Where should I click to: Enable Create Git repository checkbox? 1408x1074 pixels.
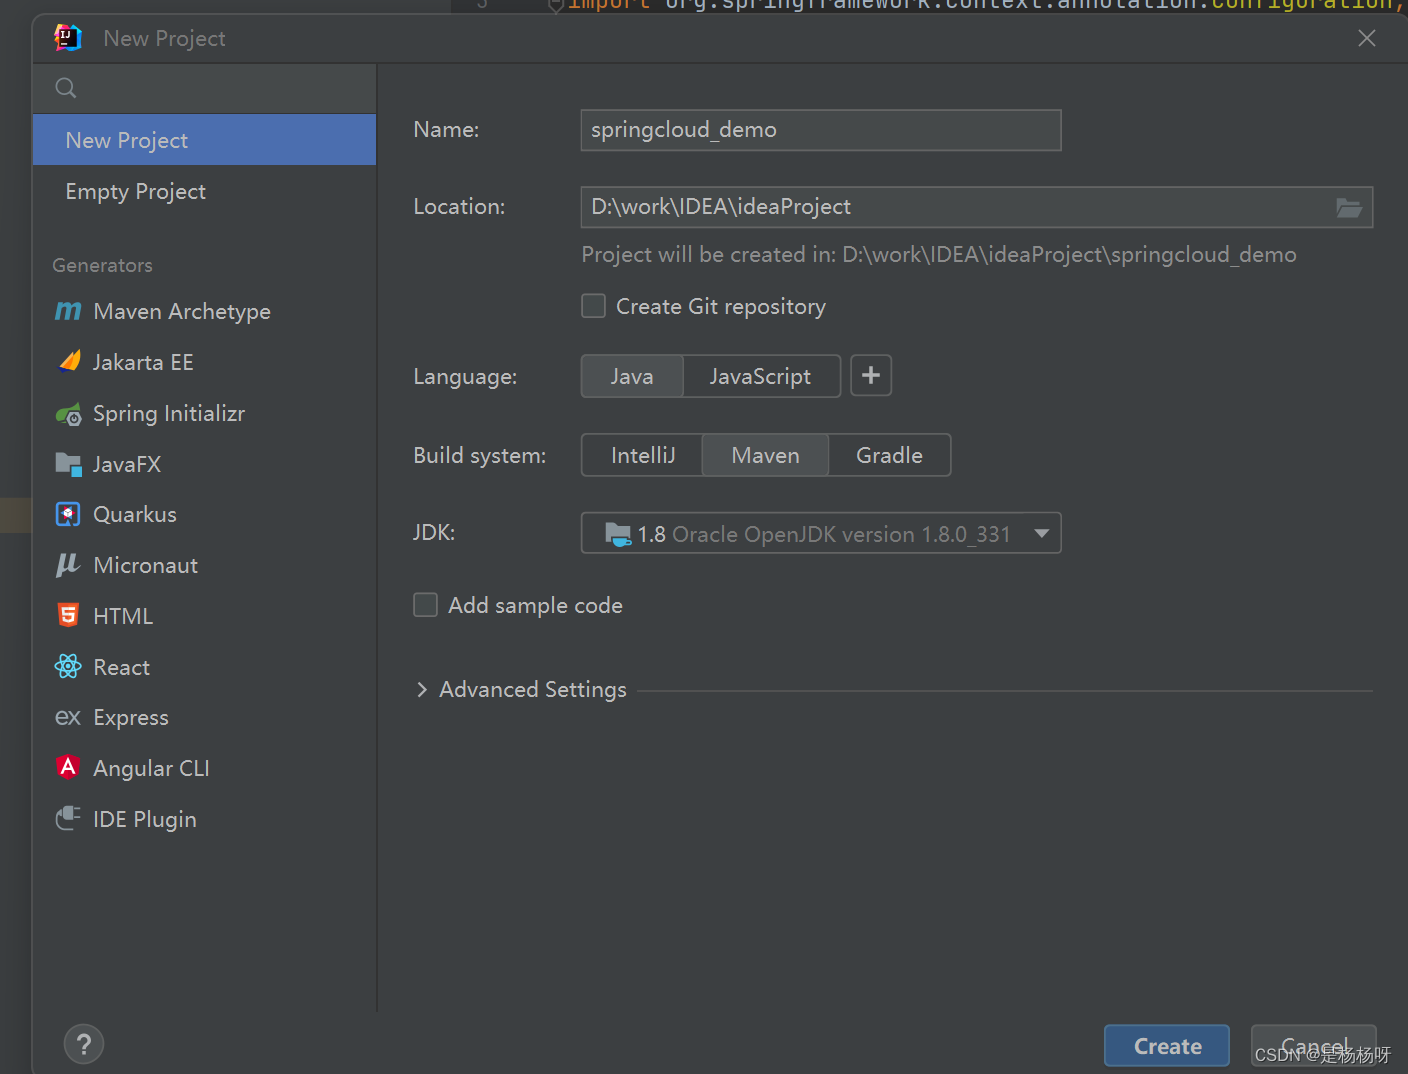pos(594,306)
